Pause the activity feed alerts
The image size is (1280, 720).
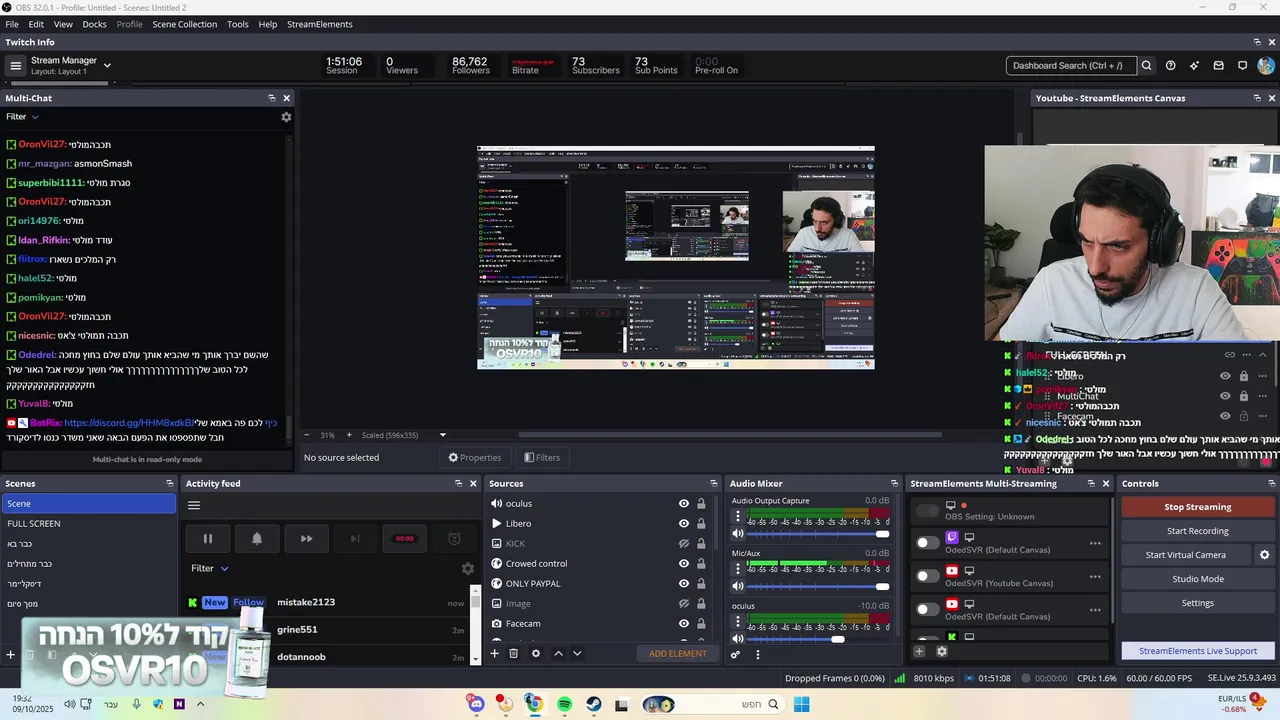[208, 538]
